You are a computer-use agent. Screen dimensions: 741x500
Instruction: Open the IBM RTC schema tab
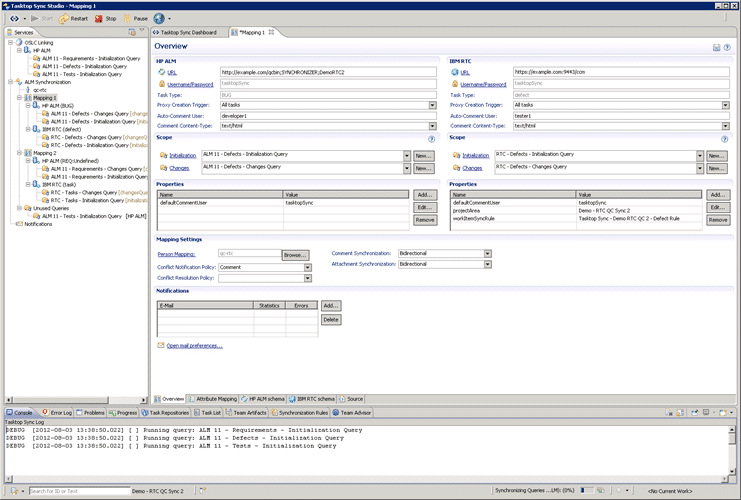point(311,399)
